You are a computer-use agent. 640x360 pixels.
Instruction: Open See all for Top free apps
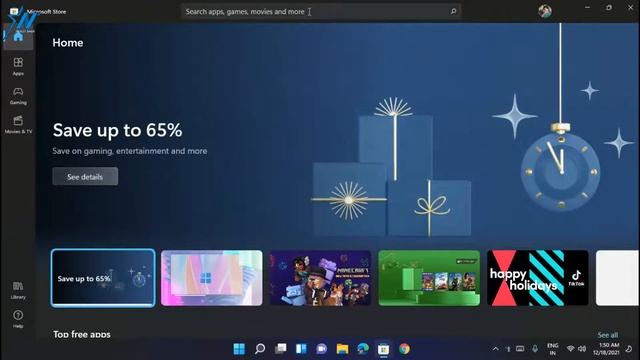point(607,335)
